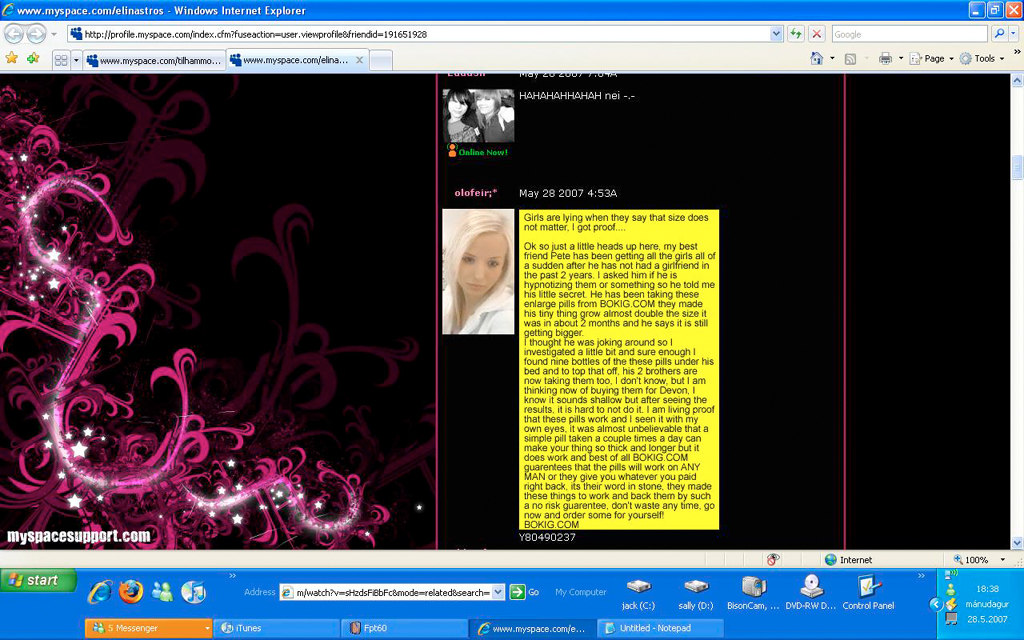Expand the Print button dropdown arrow
The image size is (1024, 640).
point(901,59)
